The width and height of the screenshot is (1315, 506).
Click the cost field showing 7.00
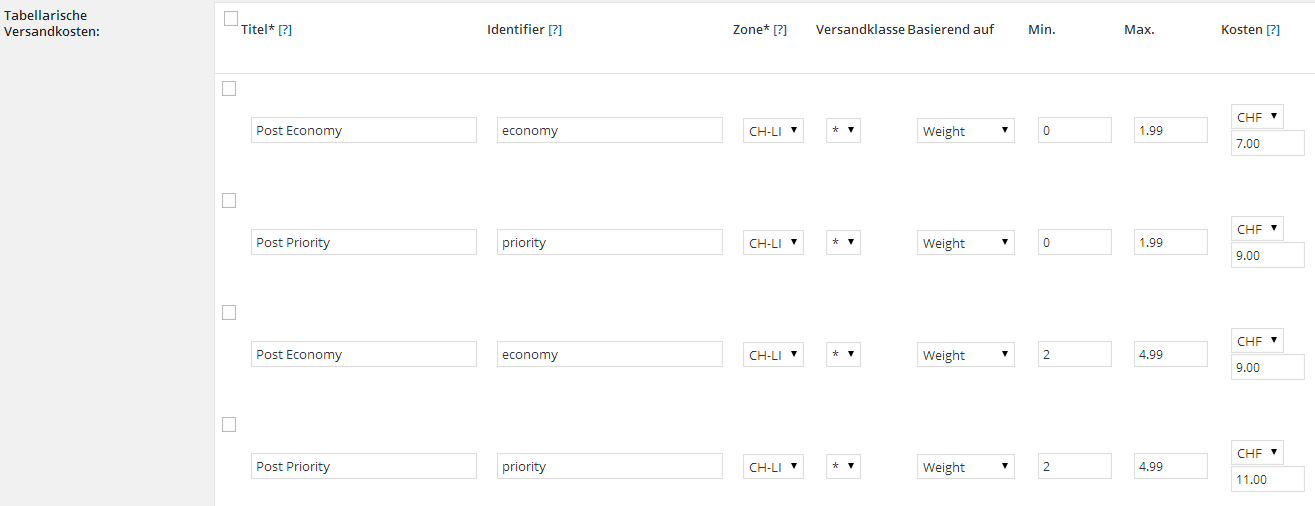pos(1267,144)
